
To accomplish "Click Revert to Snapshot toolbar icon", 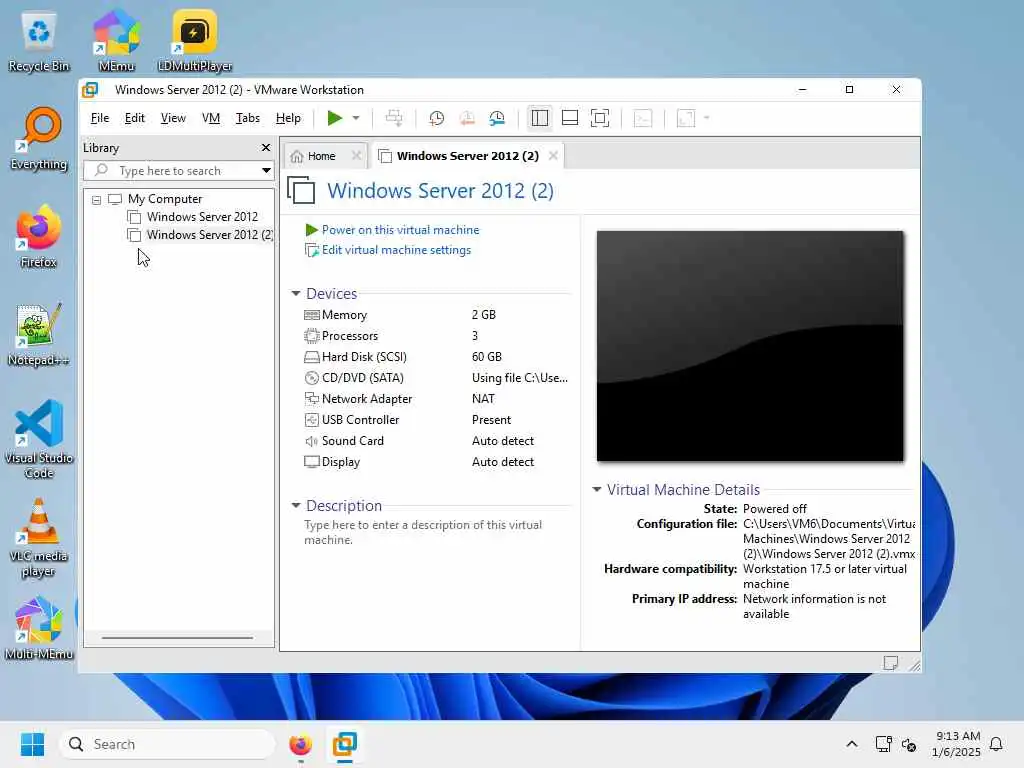I will (x=467, y=118).
